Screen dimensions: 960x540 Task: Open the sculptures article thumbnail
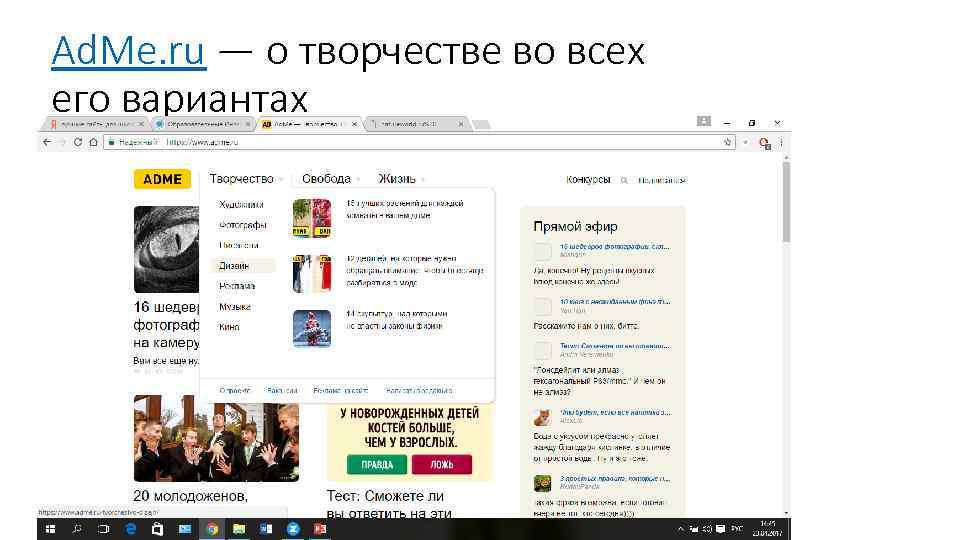point(312,329)
